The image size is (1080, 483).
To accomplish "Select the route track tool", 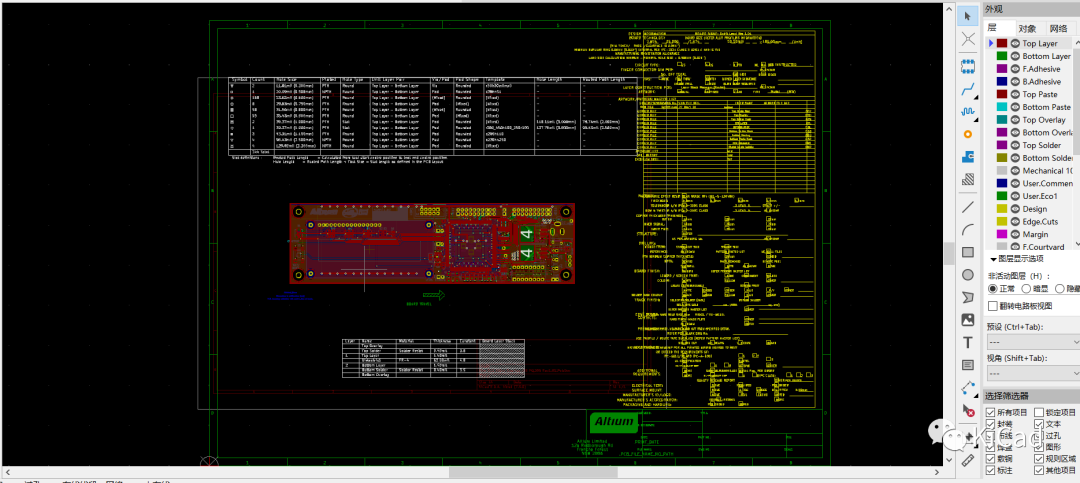I will tap(968, 89).
